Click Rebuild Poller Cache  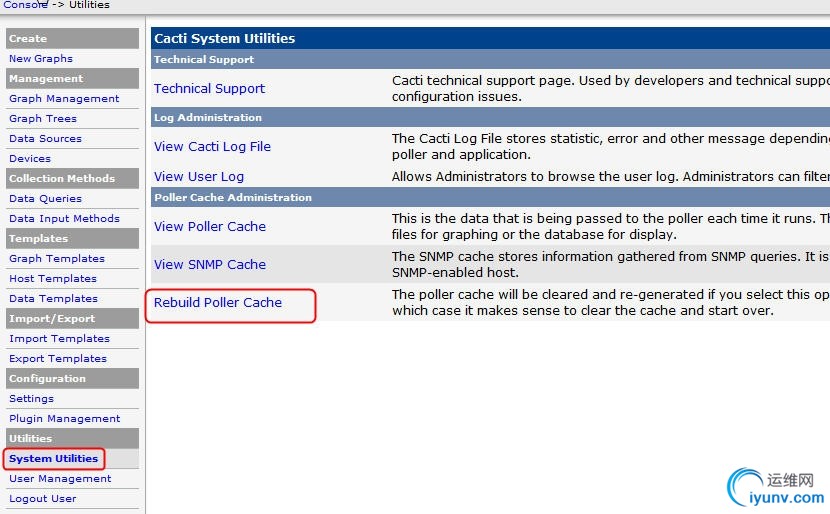pos(218,302)
